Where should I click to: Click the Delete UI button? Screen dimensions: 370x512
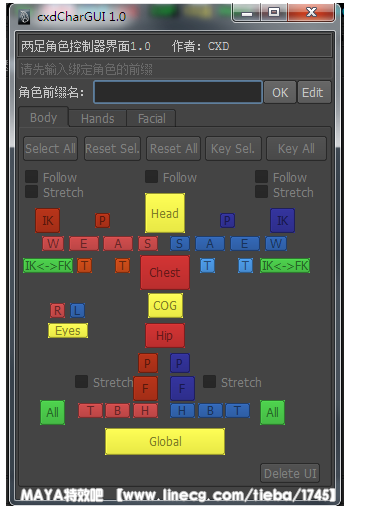pos(290,473)
